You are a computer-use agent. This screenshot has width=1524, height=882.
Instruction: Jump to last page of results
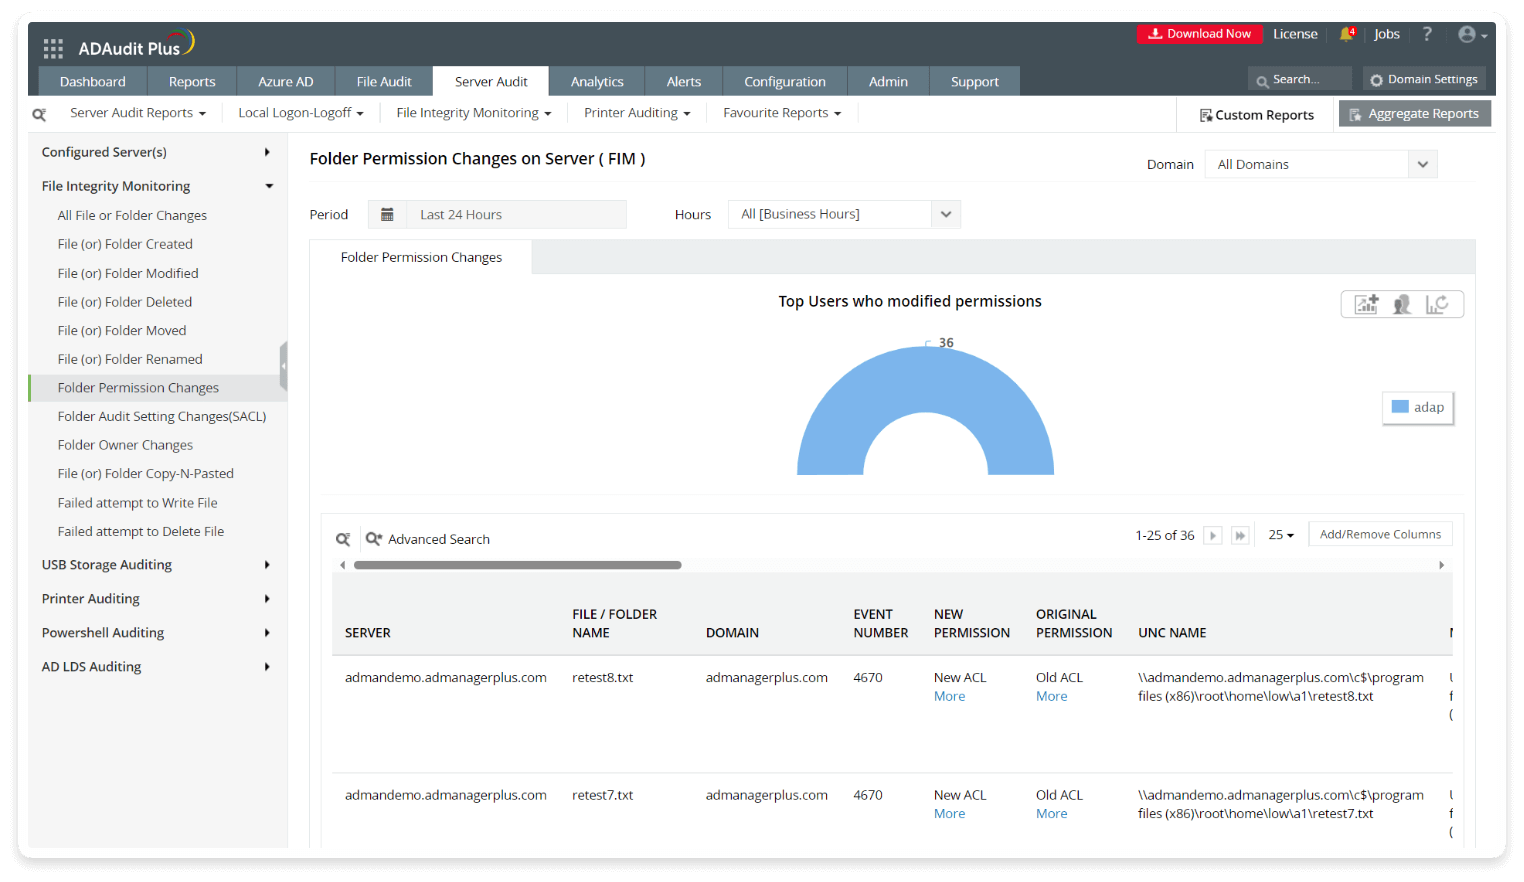[x=1240, y=536]
